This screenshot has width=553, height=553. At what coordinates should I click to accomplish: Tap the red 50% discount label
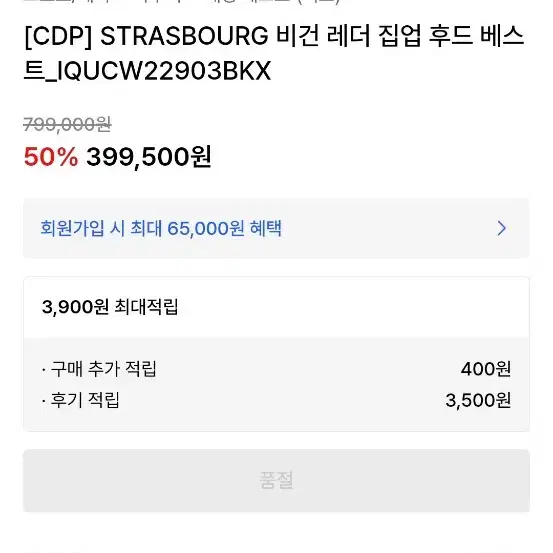tap(51, 157)
